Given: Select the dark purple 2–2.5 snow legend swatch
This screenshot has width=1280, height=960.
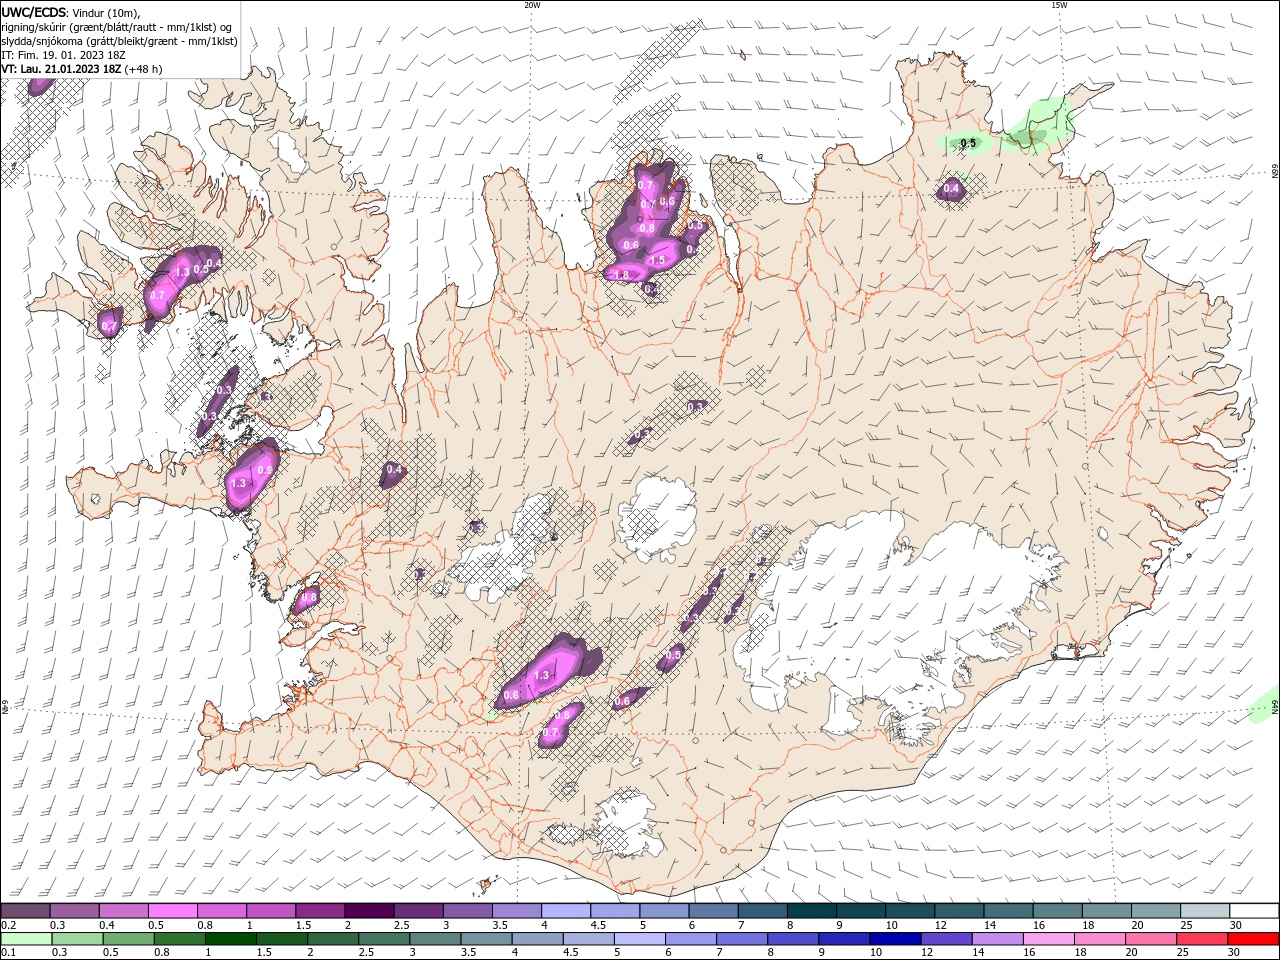Looking at the screenshot, I should point(369,911).
